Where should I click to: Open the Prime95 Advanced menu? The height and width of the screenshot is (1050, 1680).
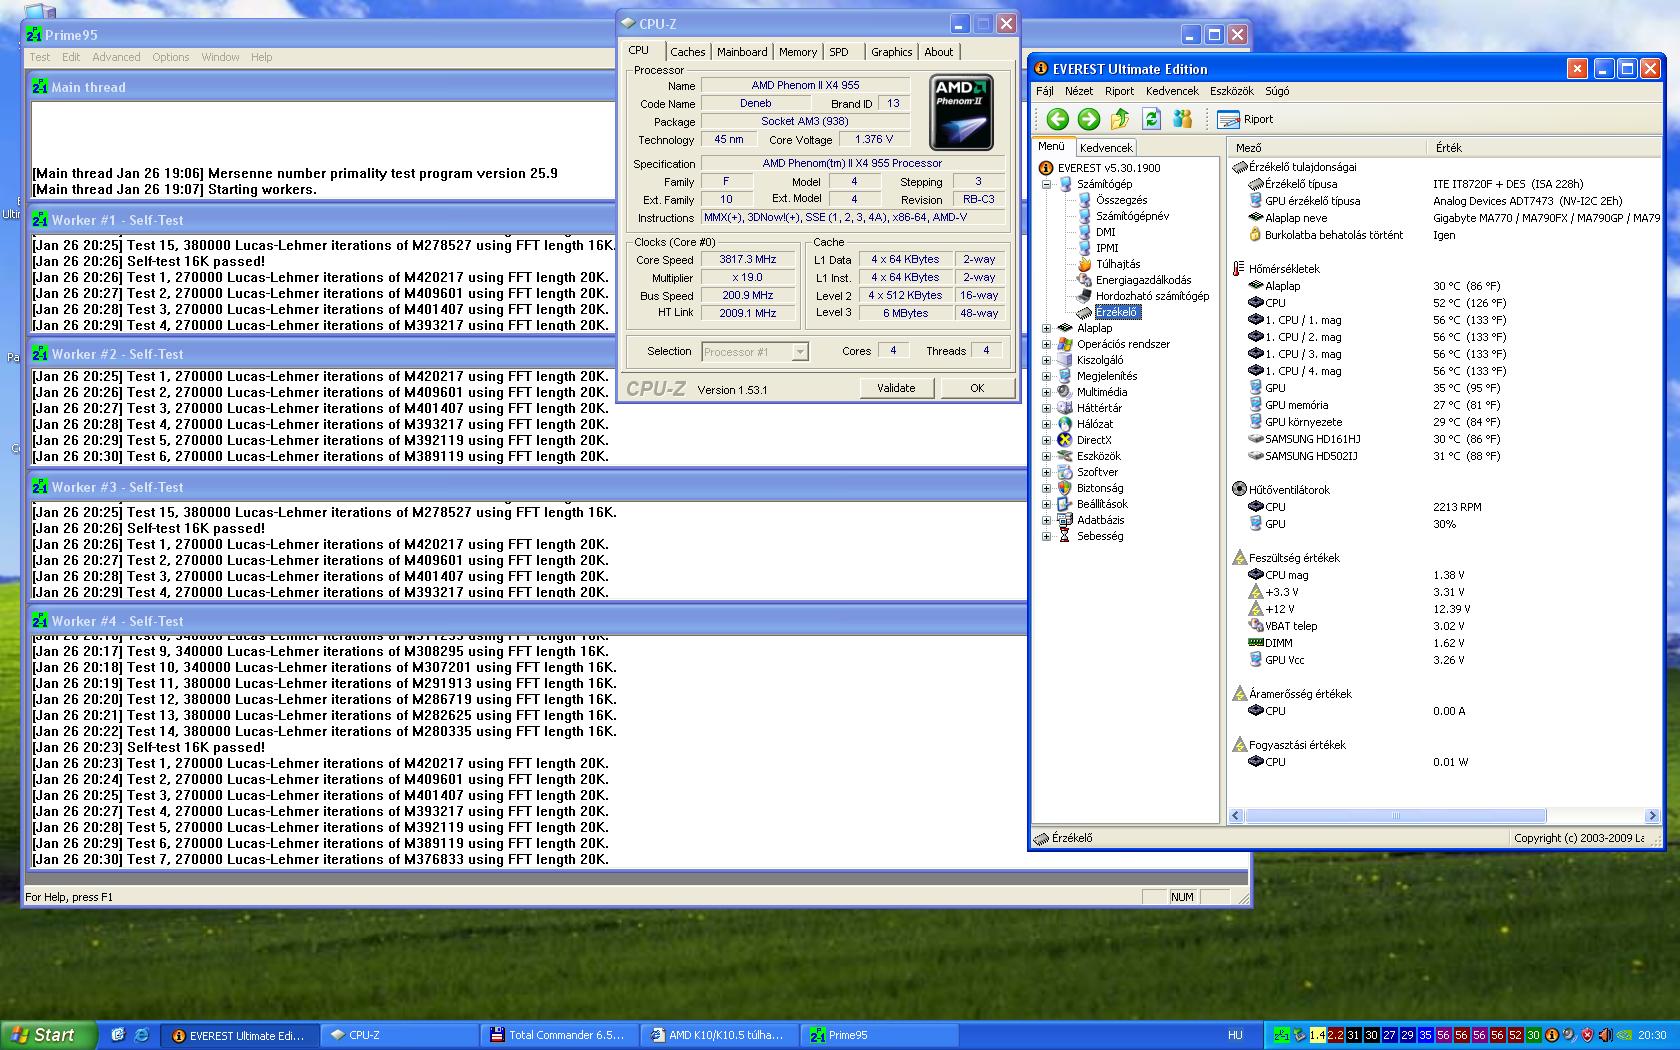tap(116, 57)
